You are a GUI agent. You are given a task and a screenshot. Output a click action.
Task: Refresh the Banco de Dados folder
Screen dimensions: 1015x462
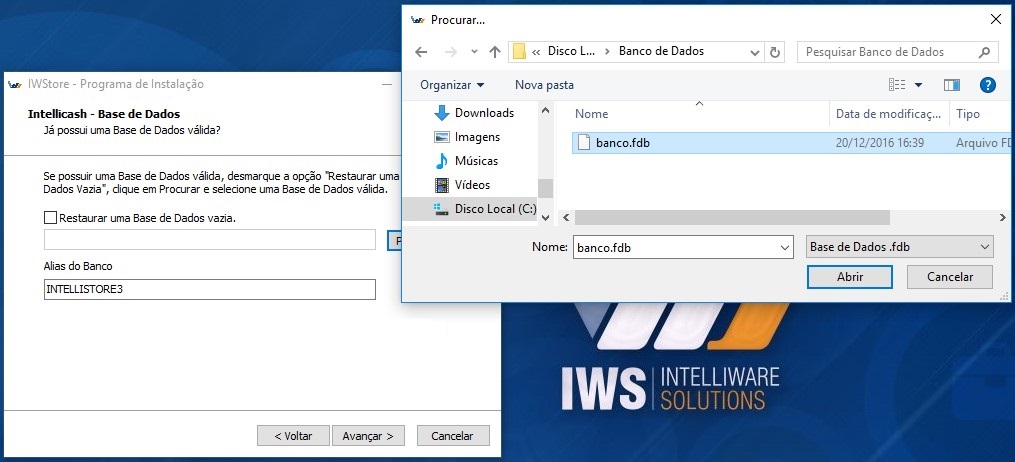[x=774, y=52]
